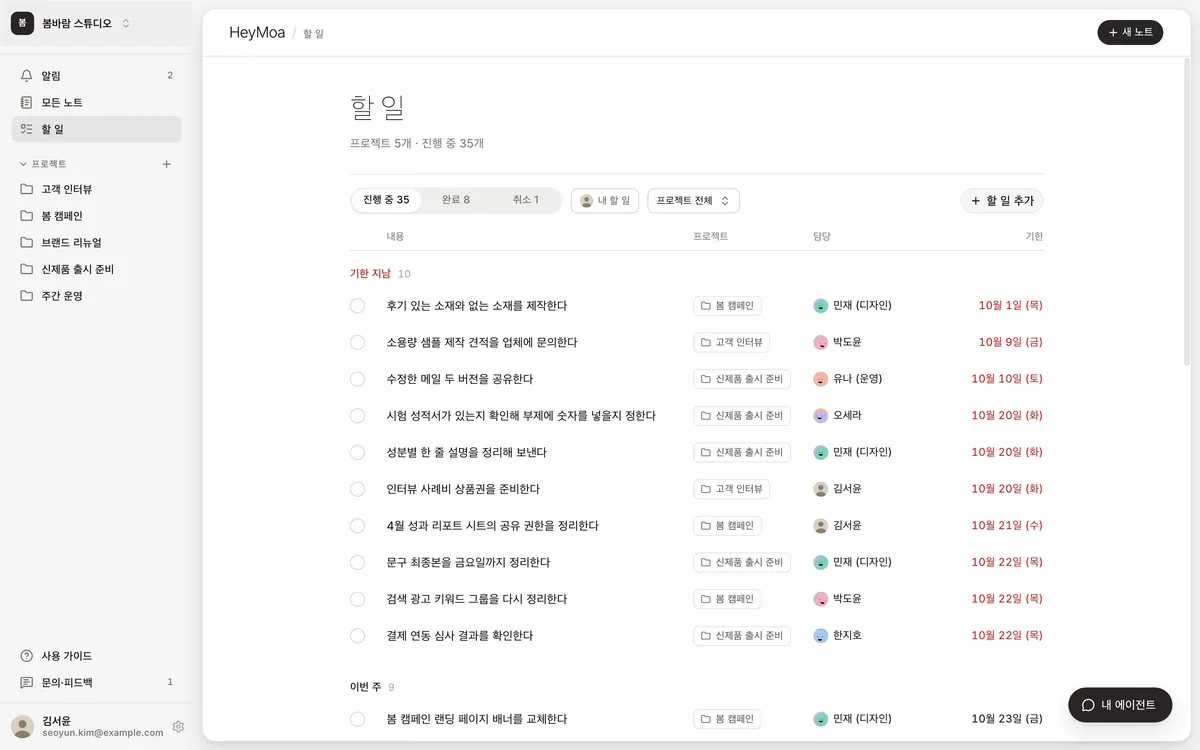Open 고객 인터뷰 tag on 인터뷰 사례비 row
This screenshot has width=1200, height=750.
click(731, 489)
